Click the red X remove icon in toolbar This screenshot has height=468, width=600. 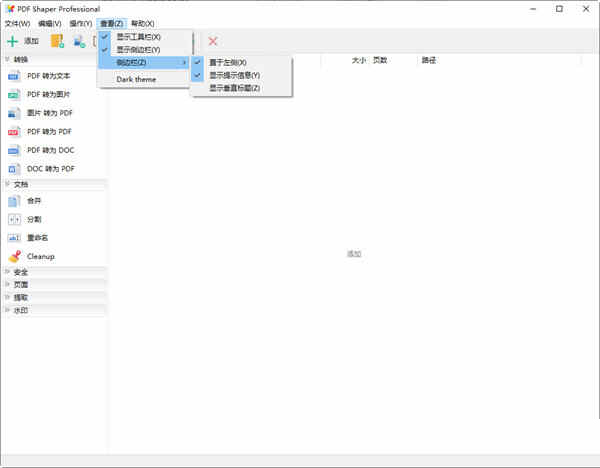pos(212,41)
